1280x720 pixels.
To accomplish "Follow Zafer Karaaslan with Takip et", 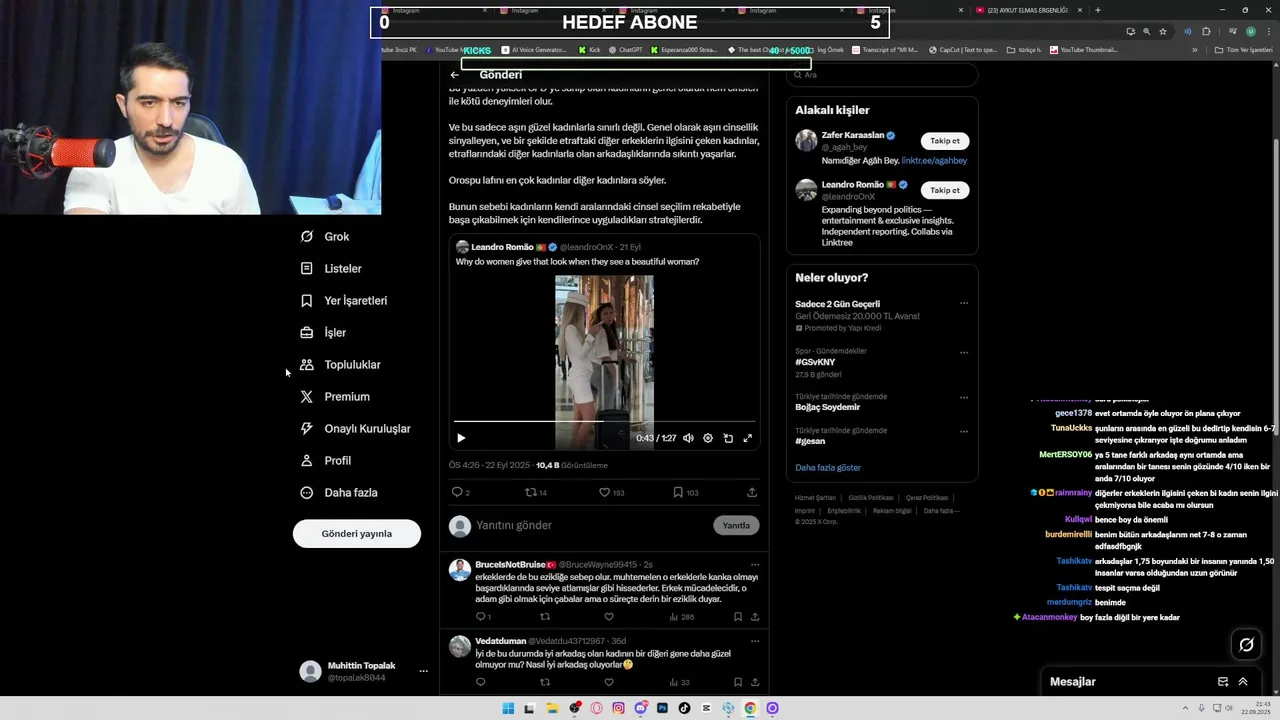I will pyautogui.click(x=945, y=141).
